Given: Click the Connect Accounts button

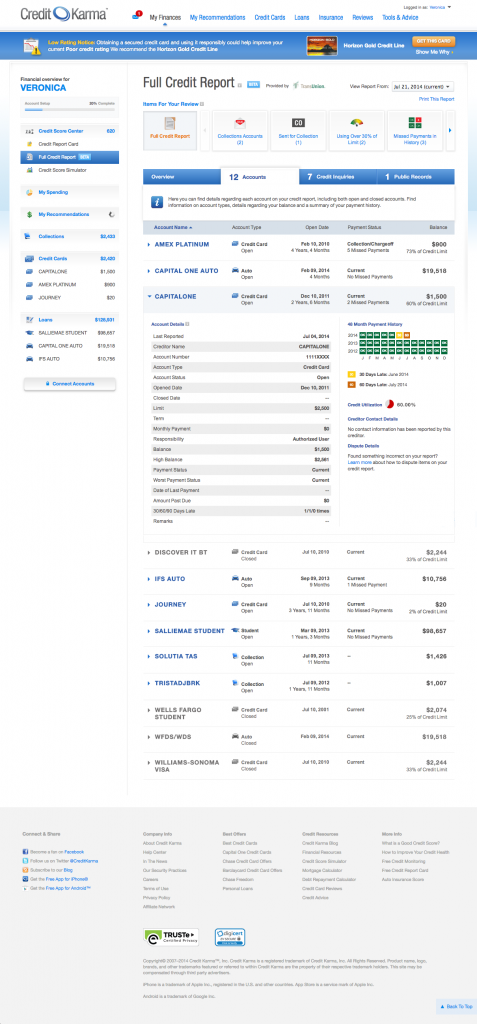Looking at the screenshot, I should click(70, 384).
